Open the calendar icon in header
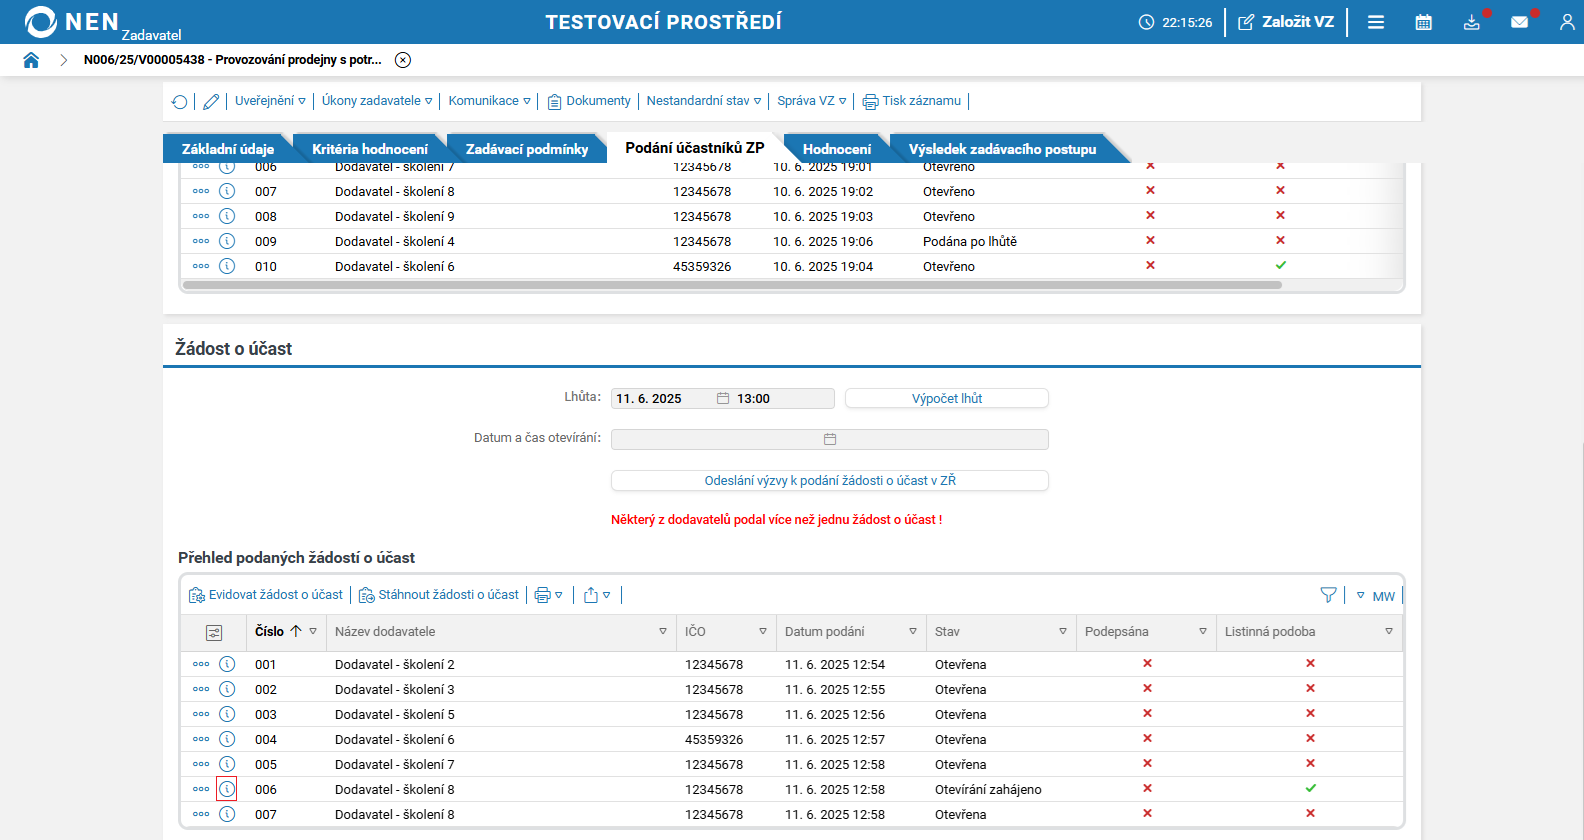1584x840 pixels. [x=1423, y=22]
